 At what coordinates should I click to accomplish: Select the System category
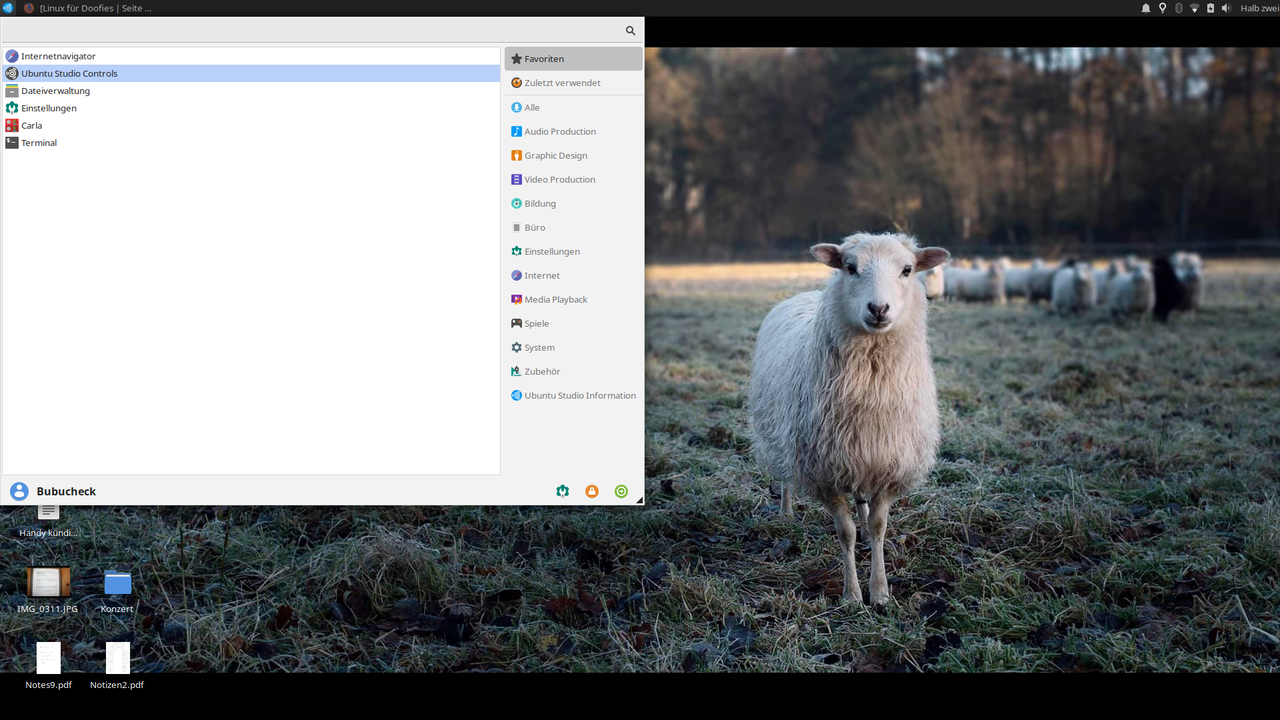[x=574, y=347]
